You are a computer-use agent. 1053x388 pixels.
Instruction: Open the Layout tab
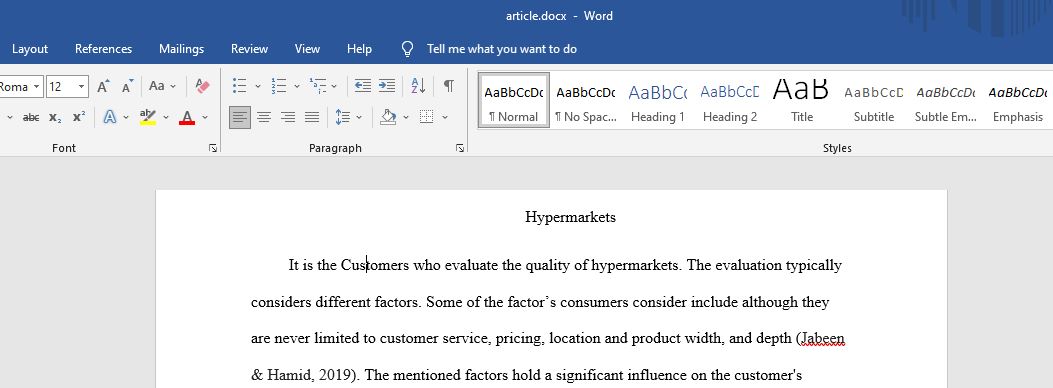click(x=30, y=49)
